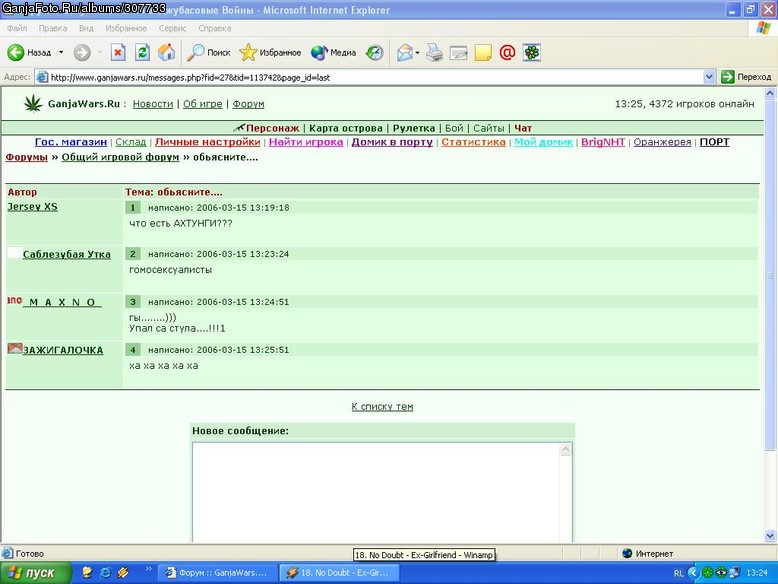Follow the К списку тем link

pyautogui.click(x=382, y=406)
